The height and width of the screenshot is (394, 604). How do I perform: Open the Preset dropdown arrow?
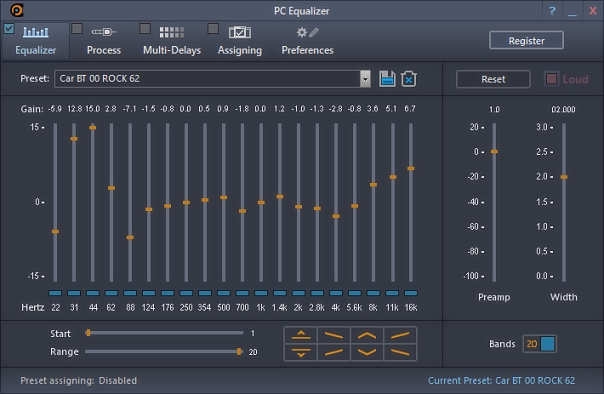click(x=365, y=79)
